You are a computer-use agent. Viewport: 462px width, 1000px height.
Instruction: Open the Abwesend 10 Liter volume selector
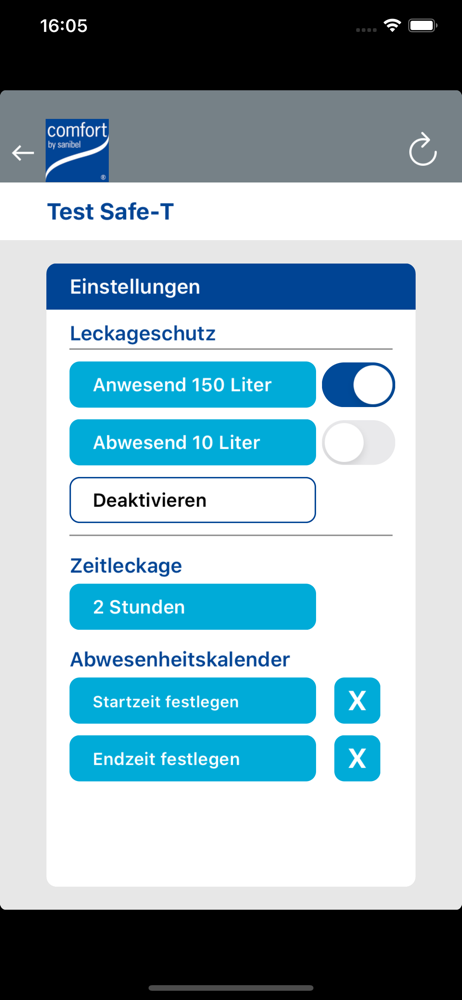coord(193,442)
